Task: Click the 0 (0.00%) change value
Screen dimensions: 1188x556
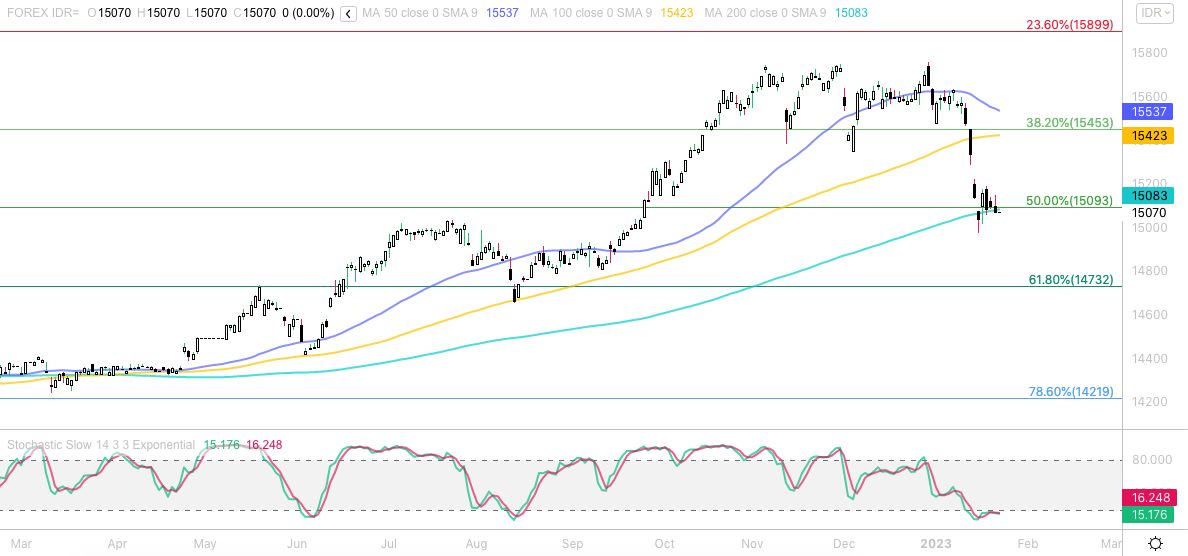Action: pyautogui.click(x=308, y=13)
